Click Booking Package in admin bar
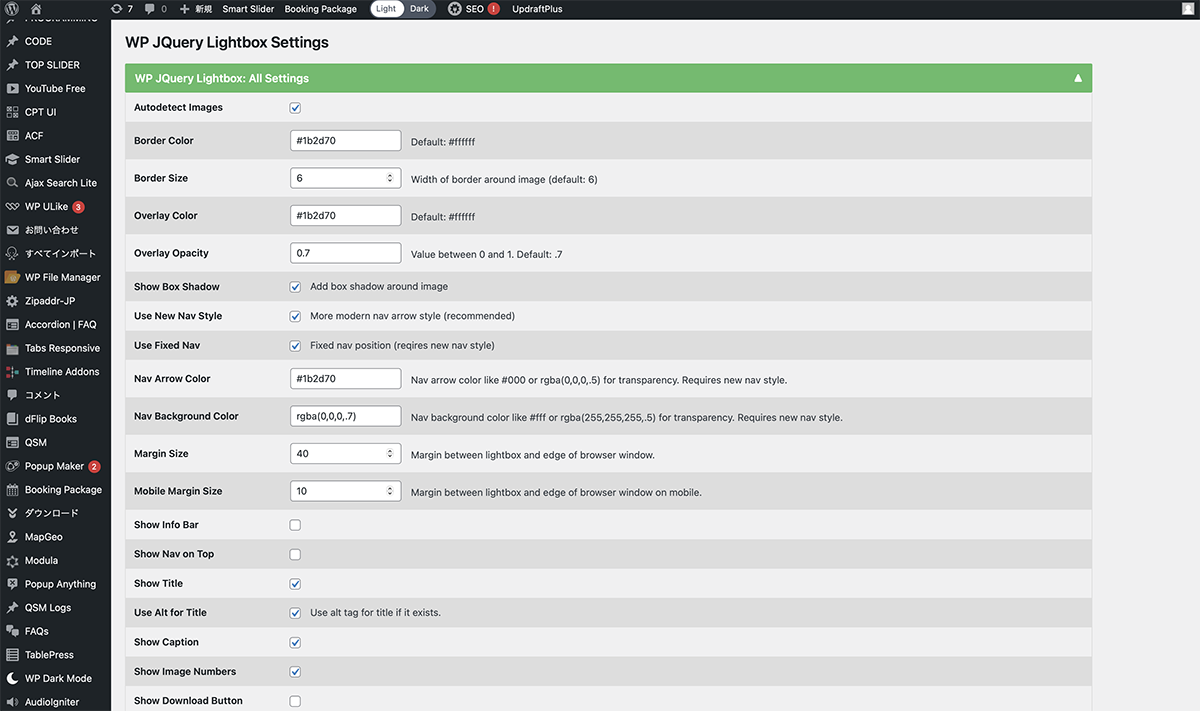Viewport: 1200px width, 711px height. pos(320,9)
